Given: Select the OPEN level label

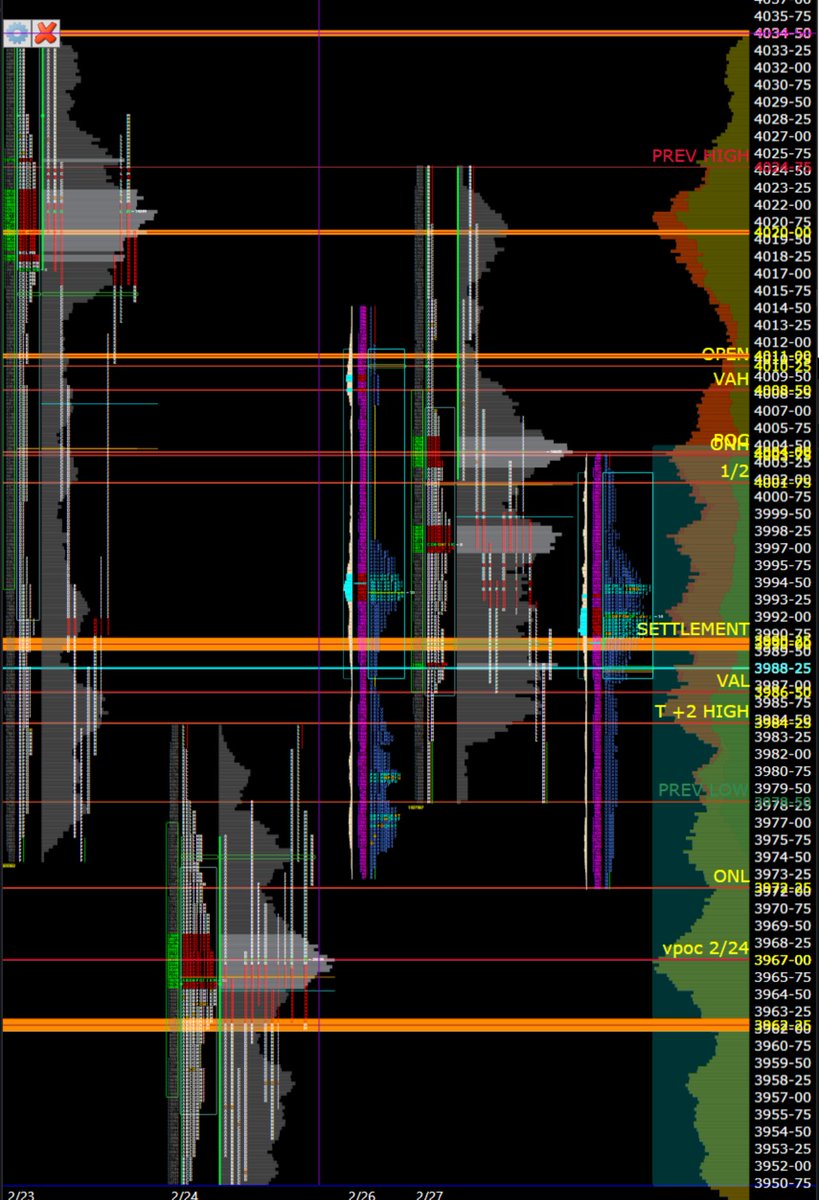Looking at the screenshot, I should pyautogui.click(x=725, y=354).
